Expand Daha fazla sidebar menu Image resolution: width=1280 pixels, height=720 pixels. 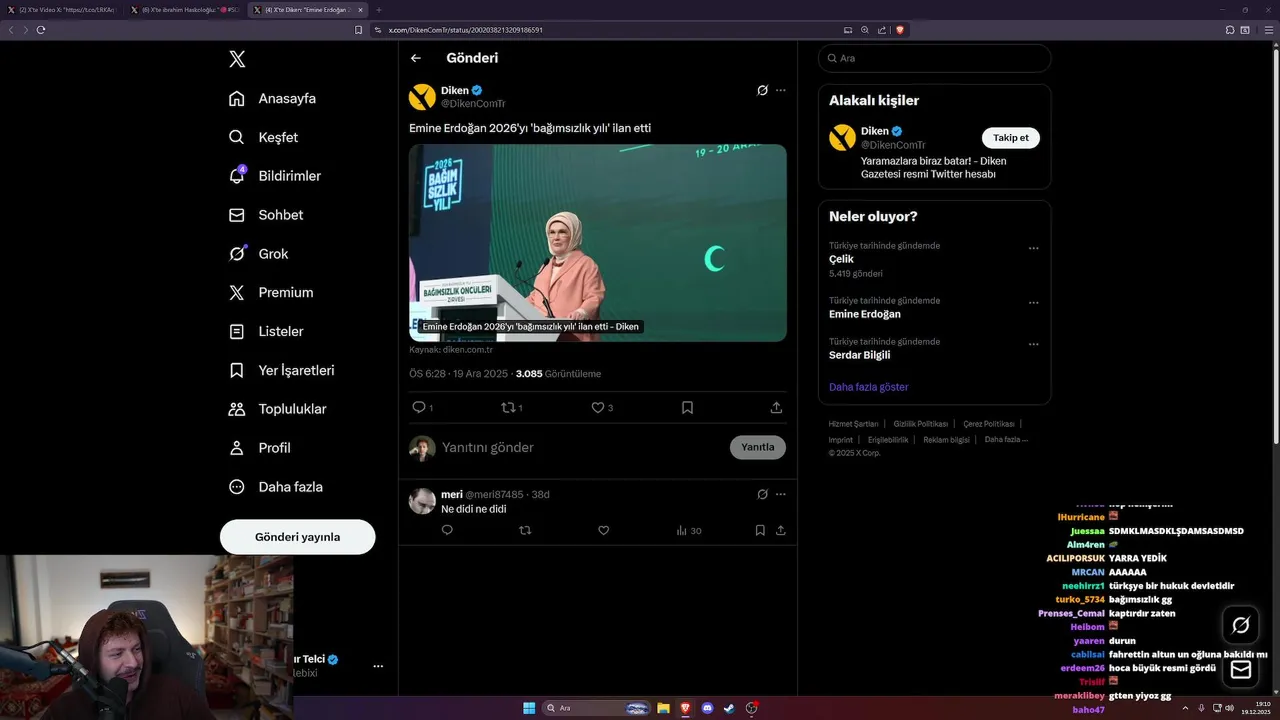tap(276, 487)
